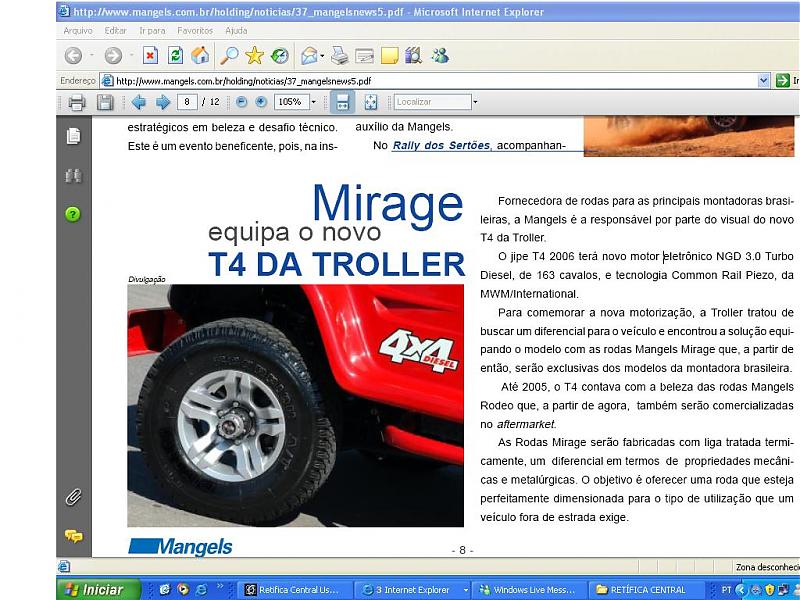This screenshot has width=800, height=600.
Task: Zoom out the PDF with minus button
Action: point(241,102)
